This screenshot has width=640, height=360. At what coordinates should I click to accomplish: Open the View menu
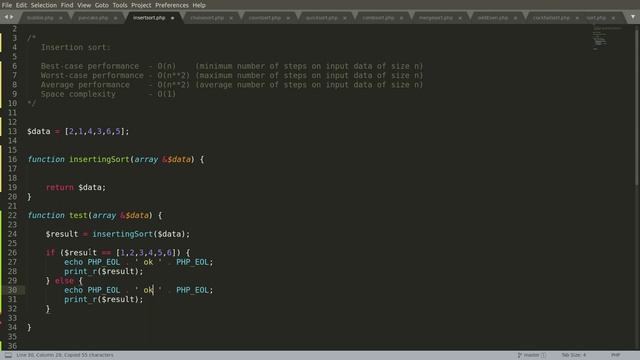pos(84,5)
